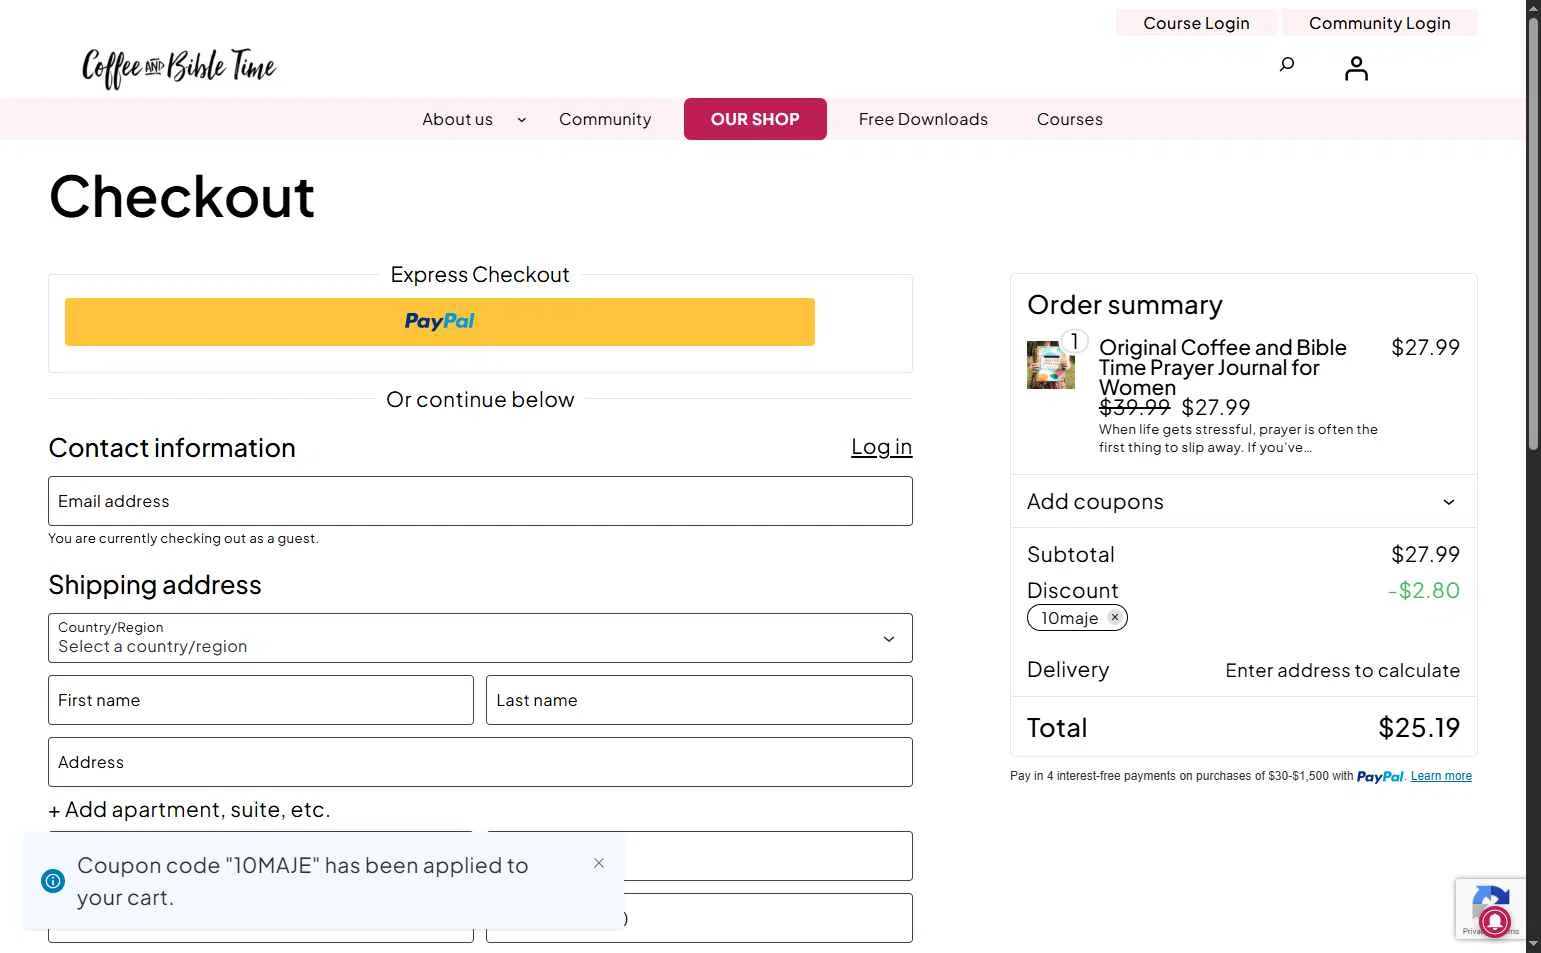The height and width of the screenshot is (953, 1541).
Task: Click the reCAPTCHA badge
Action: [x=1490, y=909]
